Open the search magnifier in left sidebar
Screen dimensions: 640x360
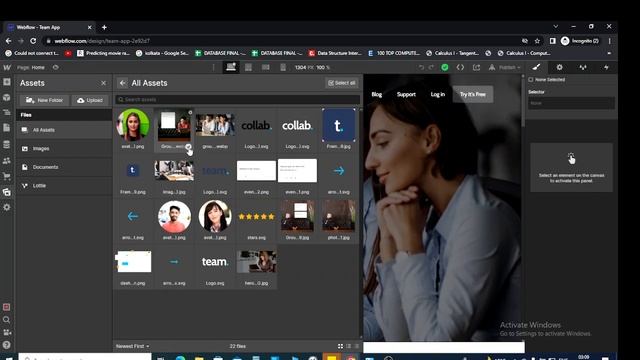coord(7,320)
